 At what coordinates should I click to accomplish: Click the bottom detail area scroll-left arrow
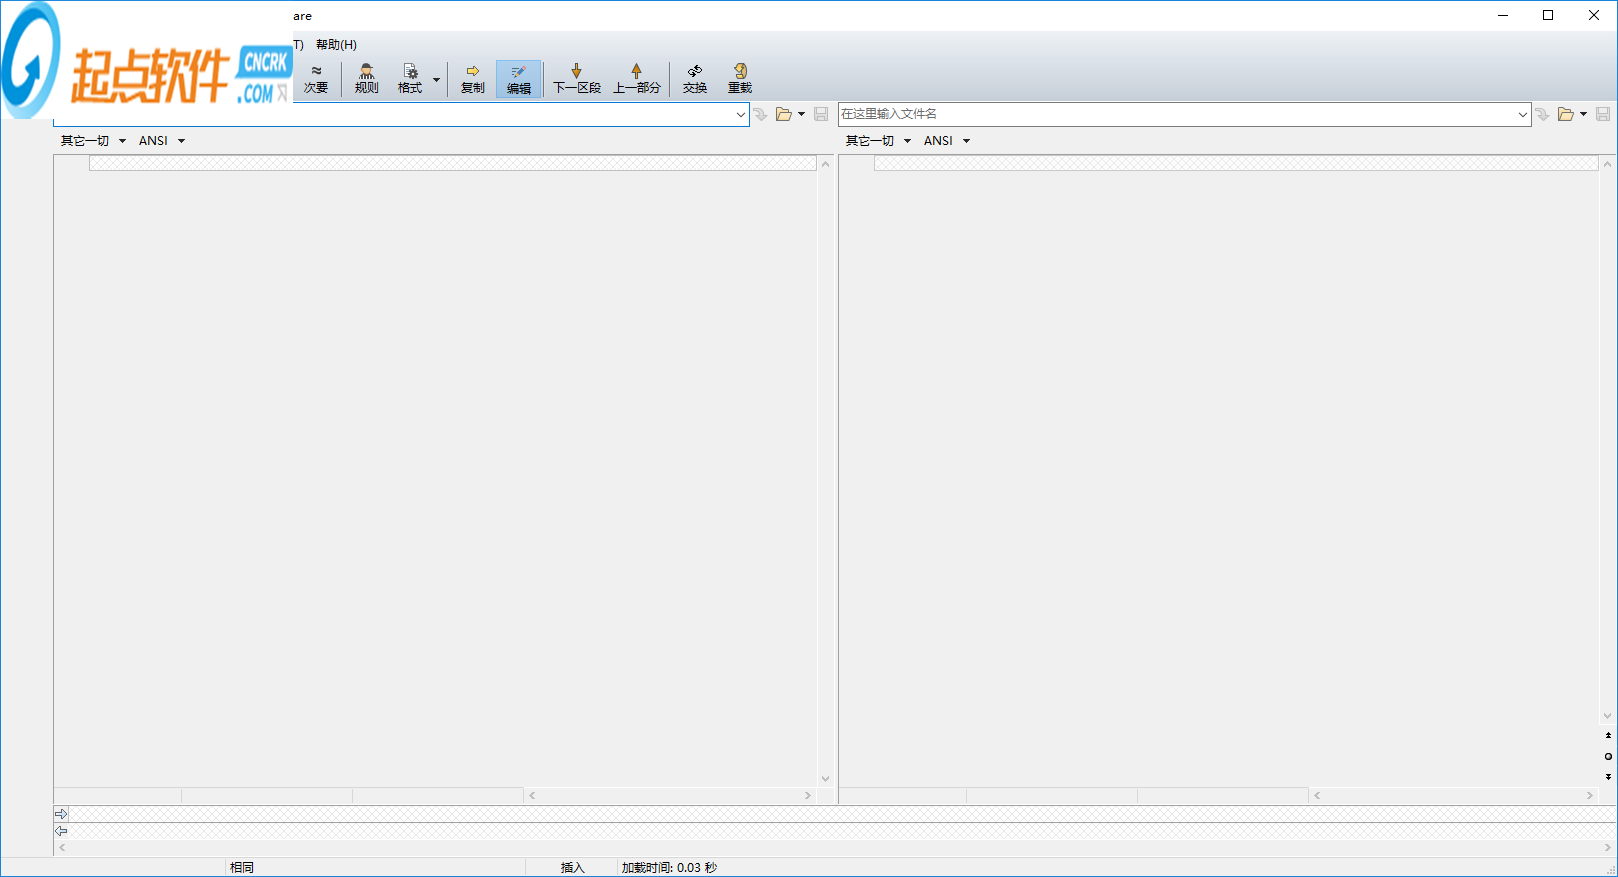tap(62, 848)
